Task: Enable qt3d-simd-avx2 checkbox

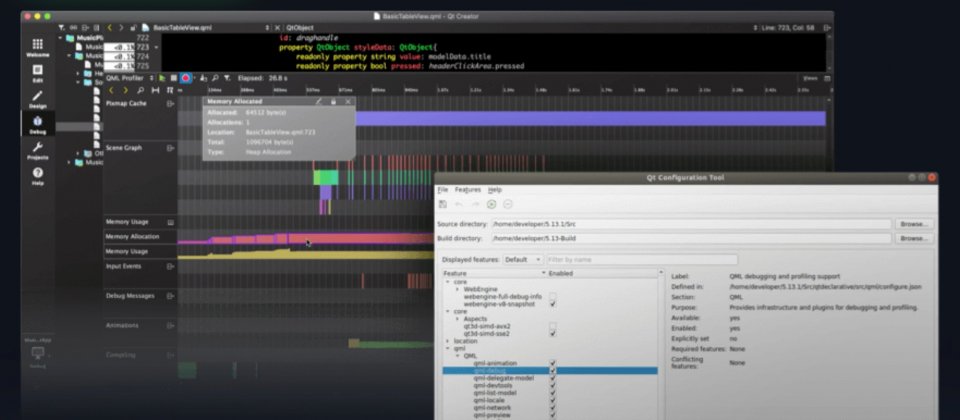Action: tap(553, 326)
